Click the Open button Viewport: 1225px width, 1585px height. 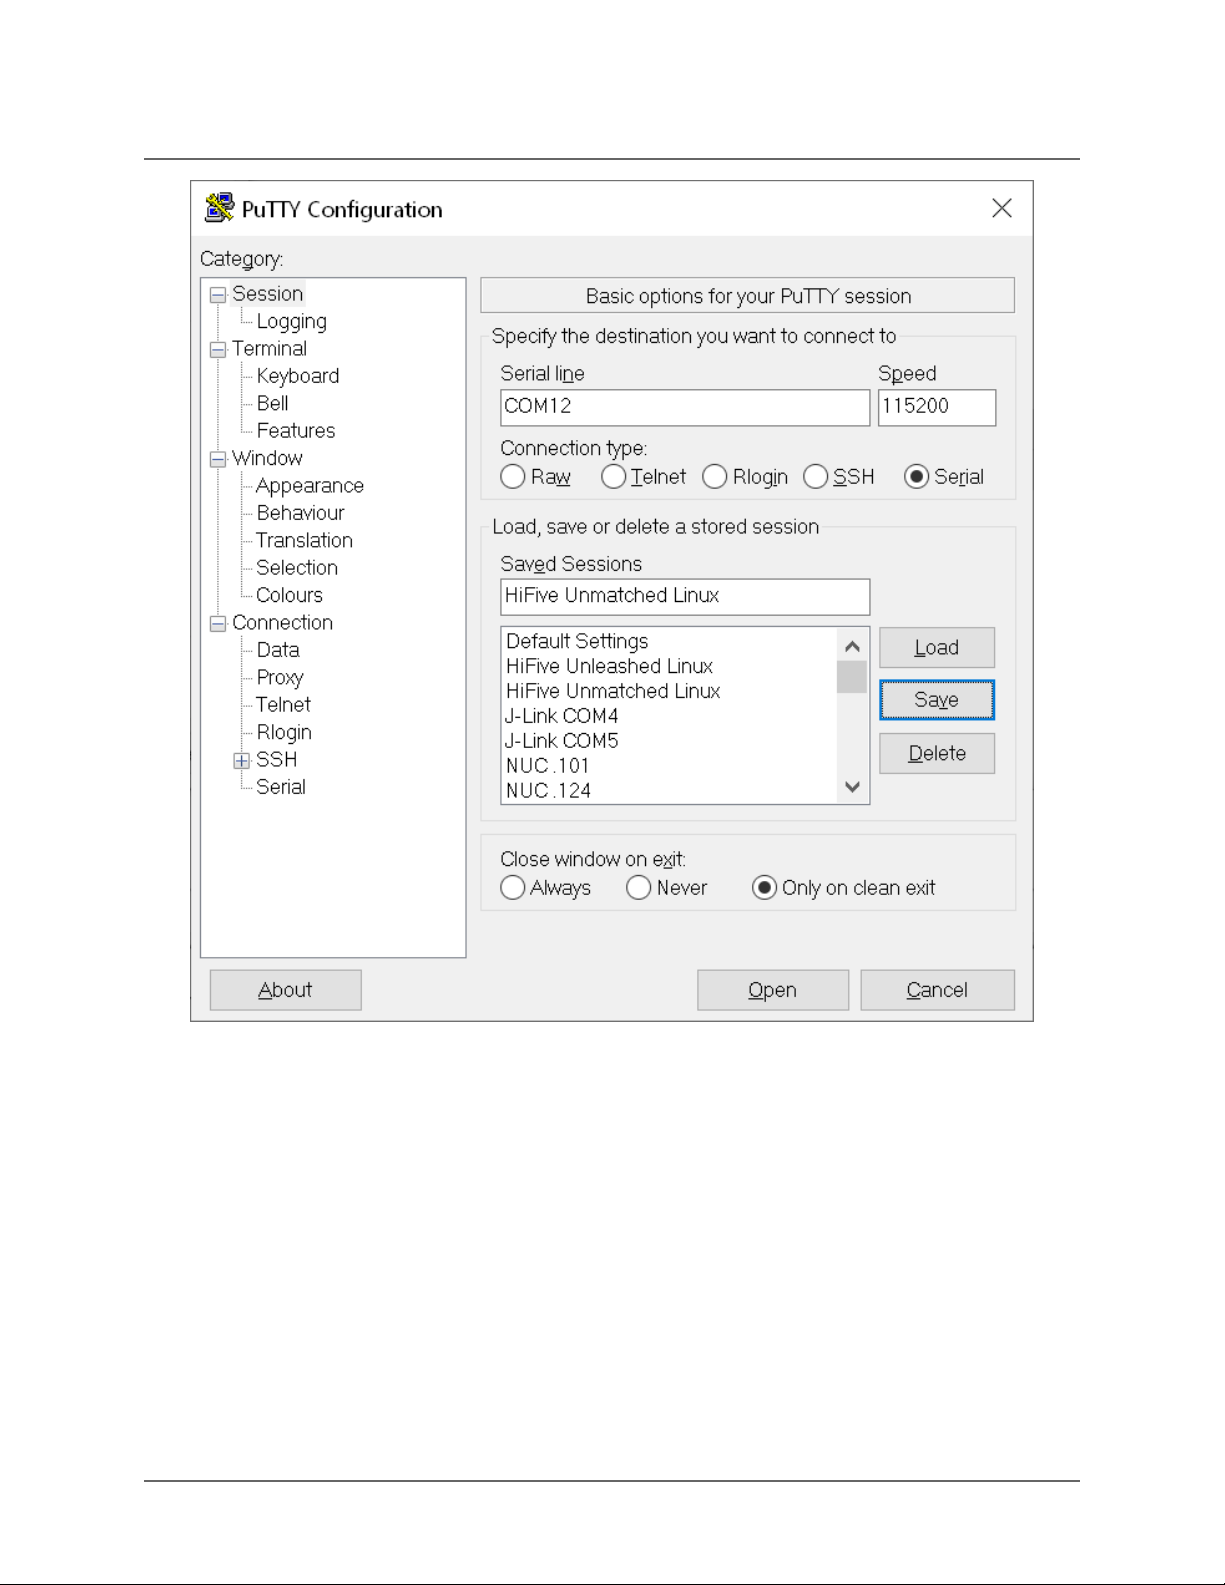[x=773, y=990]
